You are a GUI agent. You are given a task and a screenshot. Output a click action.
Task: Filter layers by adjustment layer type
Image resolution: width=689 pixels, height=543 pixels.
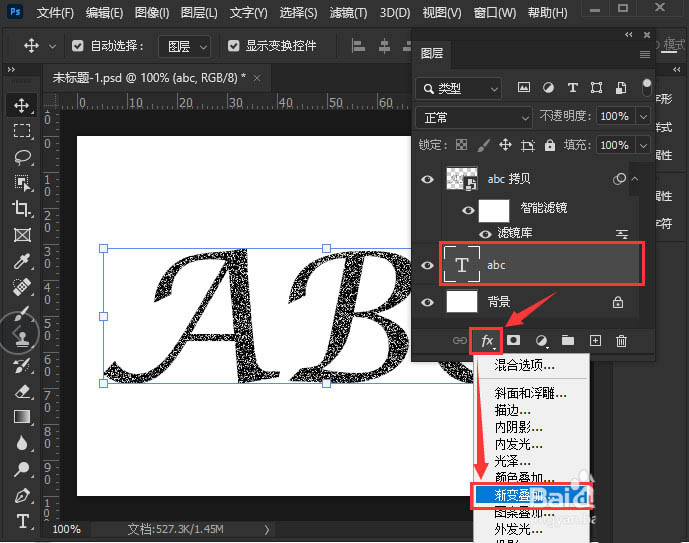(x=548, y=87)
